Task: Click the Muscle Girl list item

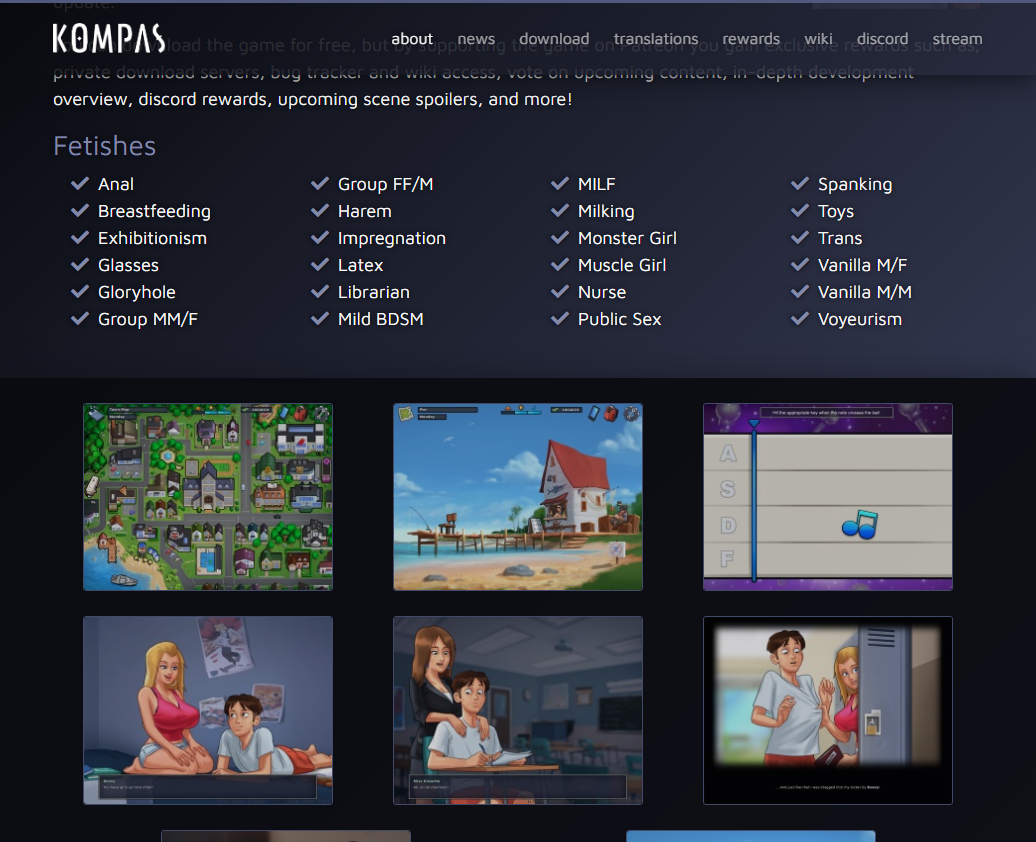Action: point(622,265)
